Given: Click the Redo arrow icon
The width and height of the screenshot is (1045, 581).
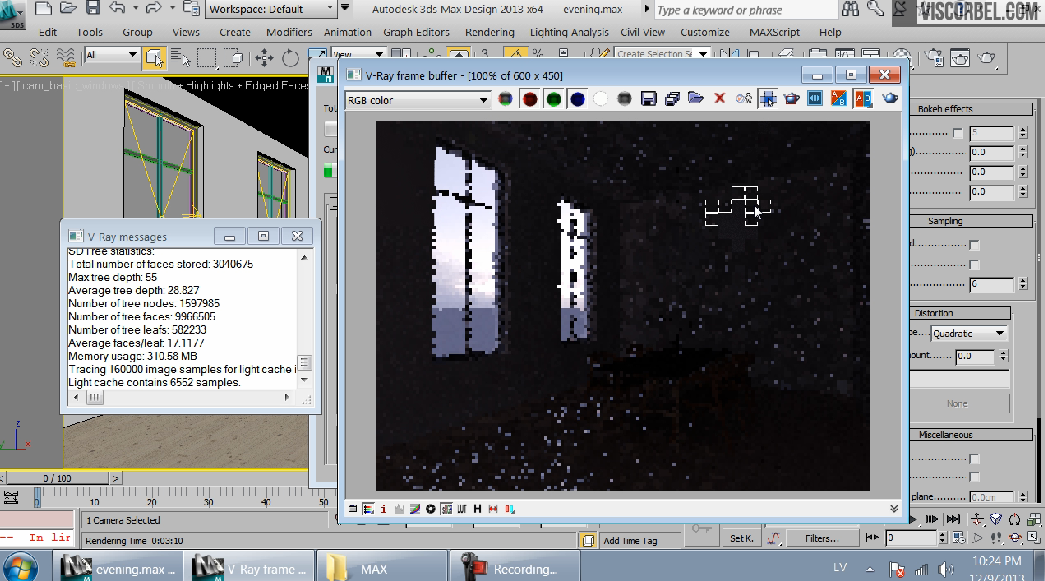Looking at the screenshot, I should (x=153, y=9).
